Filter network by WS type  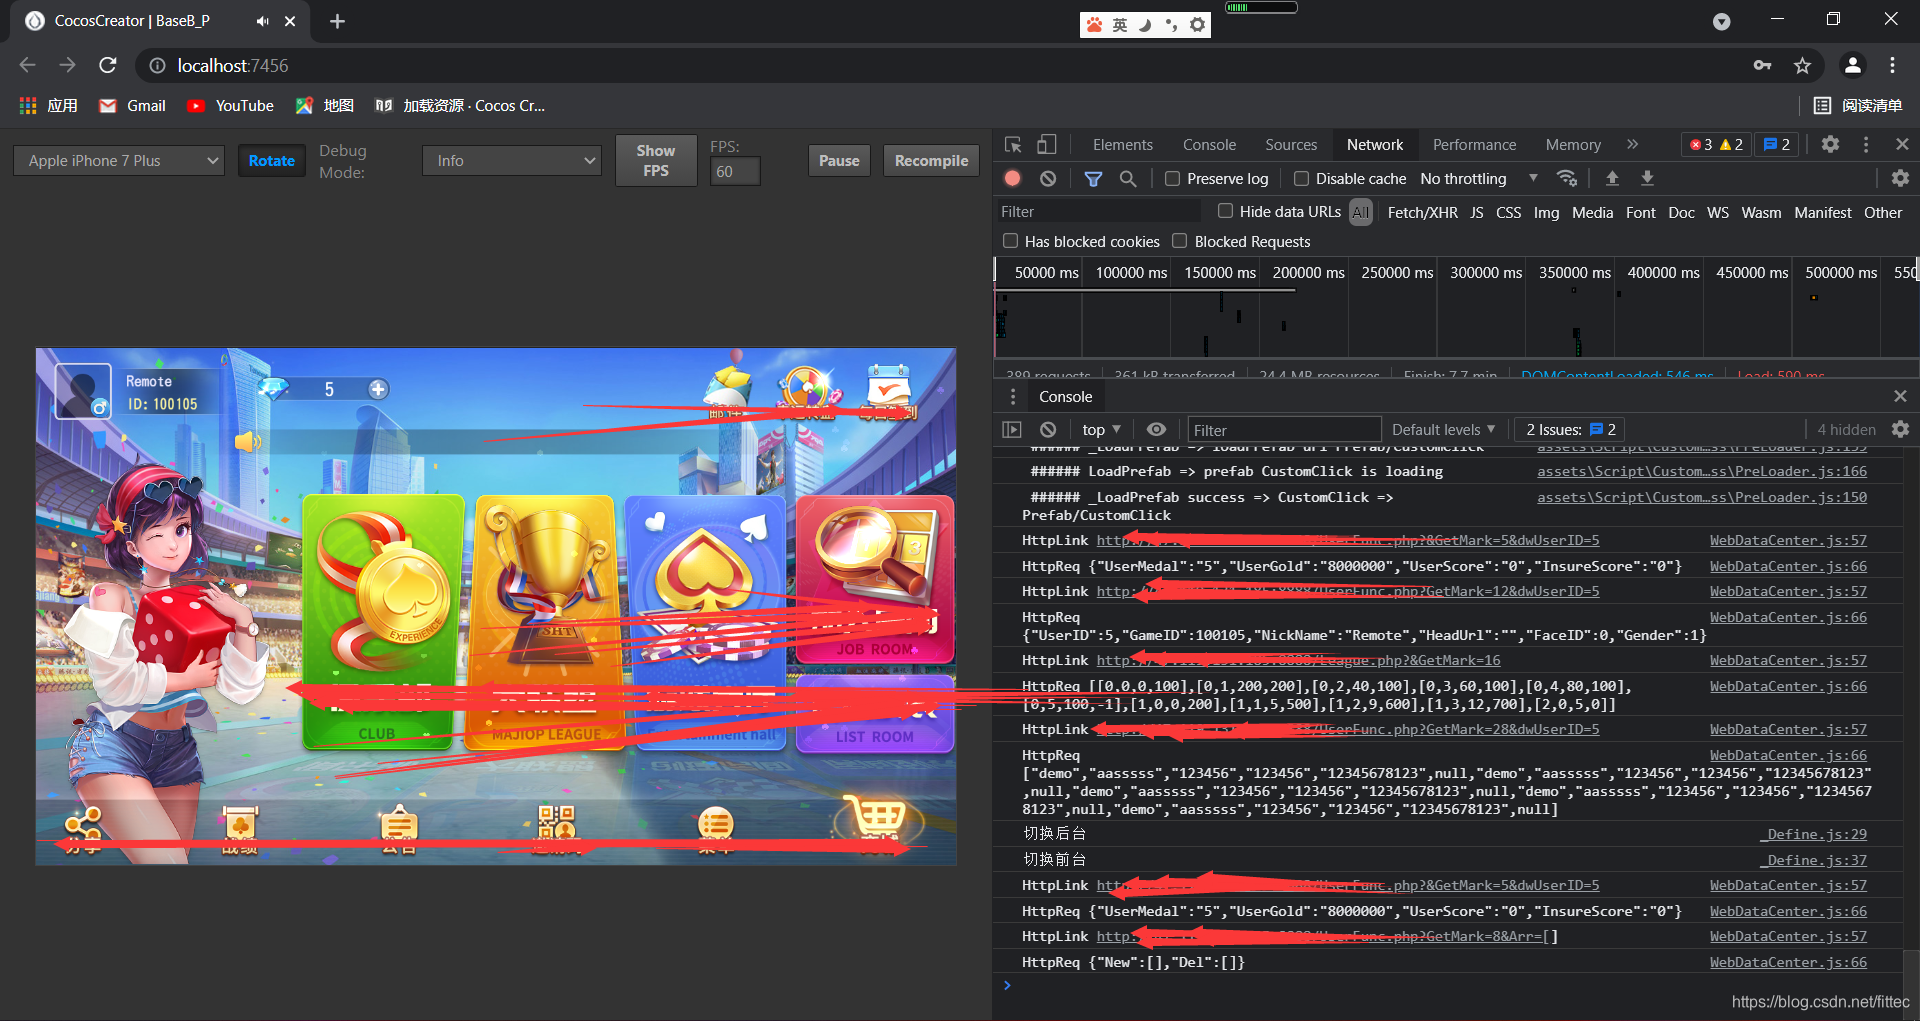1717,212
